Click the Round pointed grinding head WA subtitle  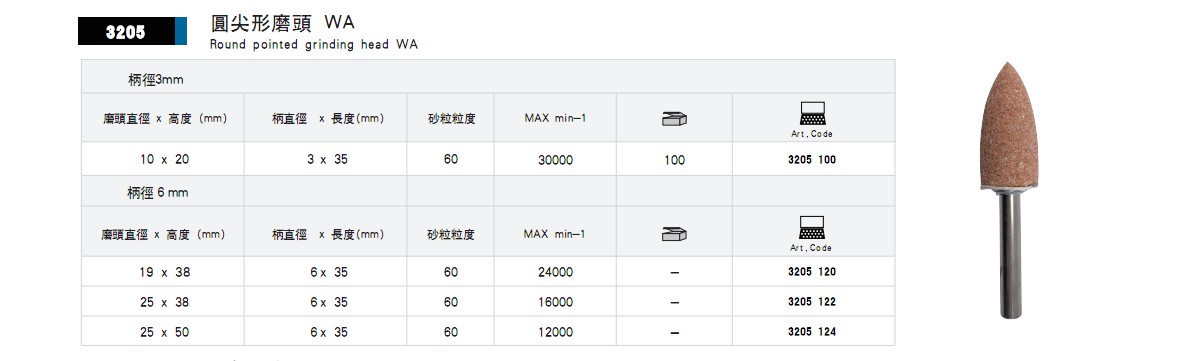click(313, 45)
